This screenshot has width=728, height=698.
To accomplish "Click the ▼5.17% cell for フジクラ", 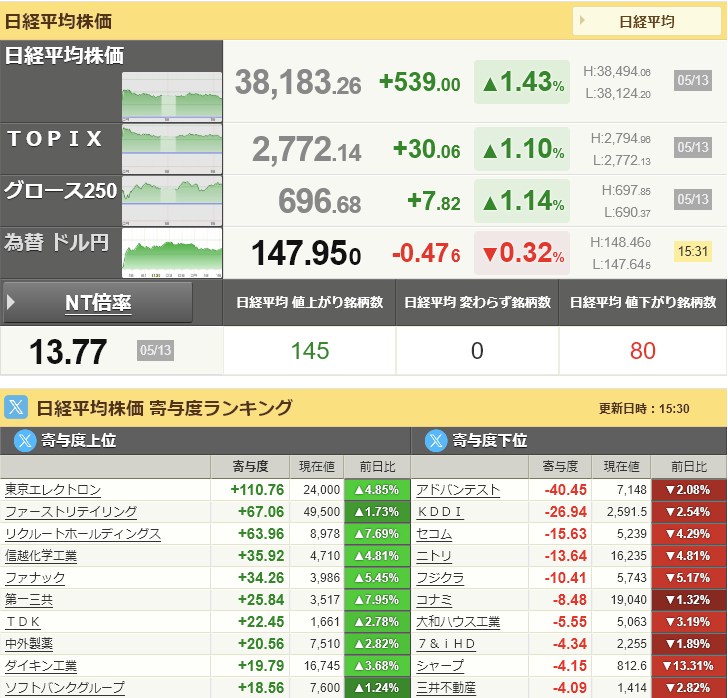I will click(689, 578).
